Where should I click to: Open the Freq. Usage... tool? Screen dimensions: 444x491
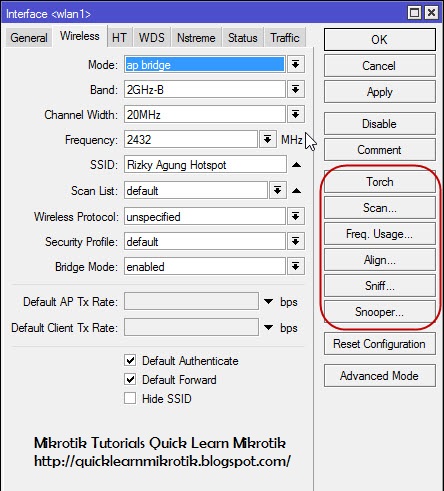pos(380,234)
